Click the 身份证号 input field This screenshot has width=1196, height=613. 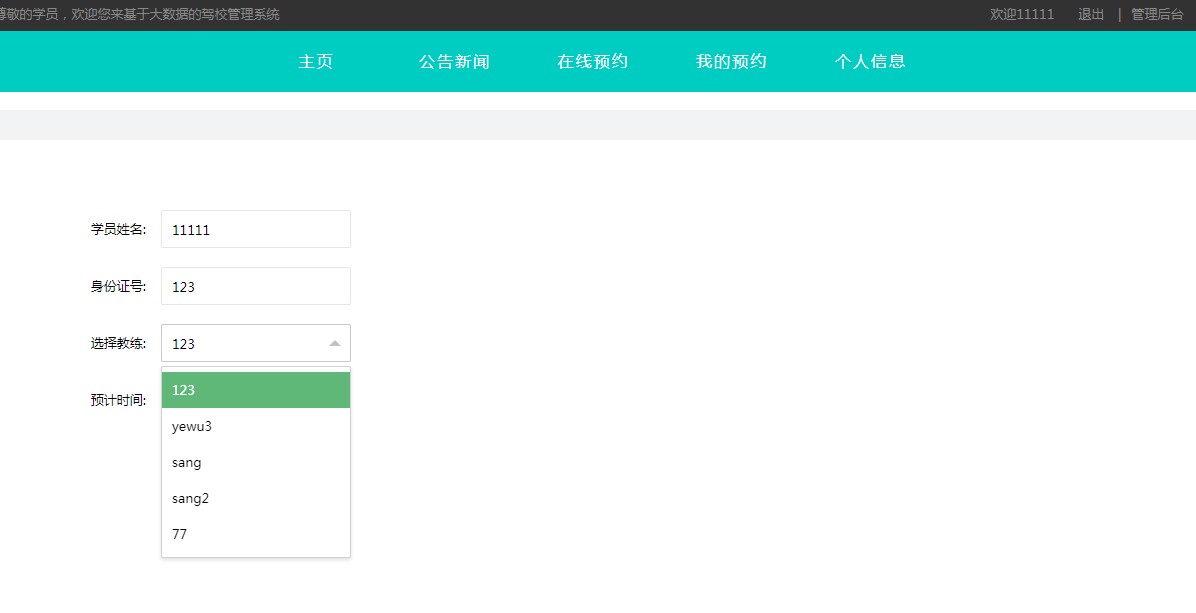coord(256,286)
